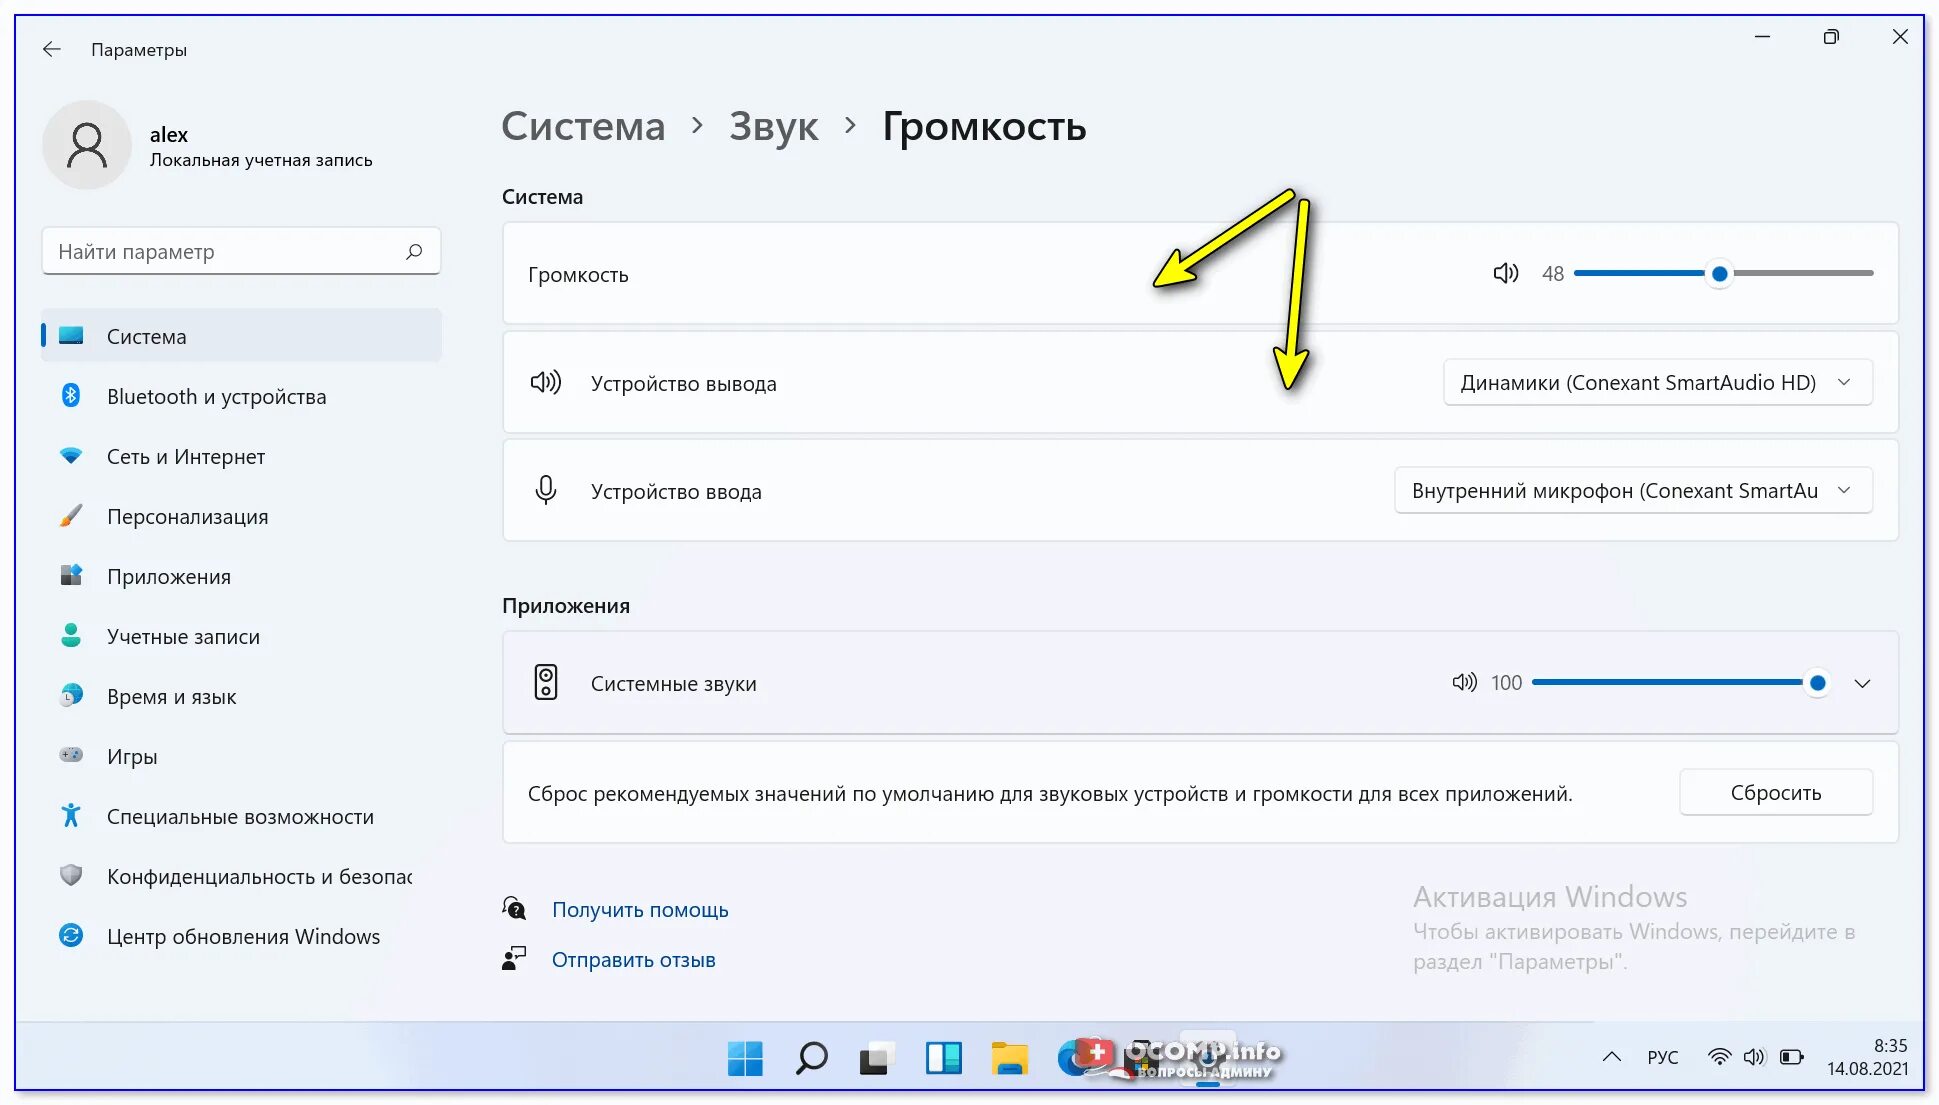Open clock and date 8:35
This screenshot has height=1105, width=1939.
click(x=1867, y=1057)
